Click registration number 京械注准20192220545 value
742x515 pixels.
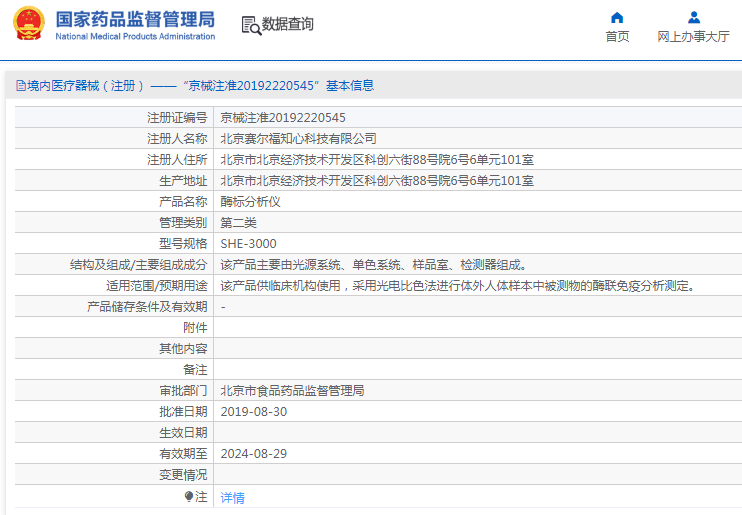coord(283,118)
